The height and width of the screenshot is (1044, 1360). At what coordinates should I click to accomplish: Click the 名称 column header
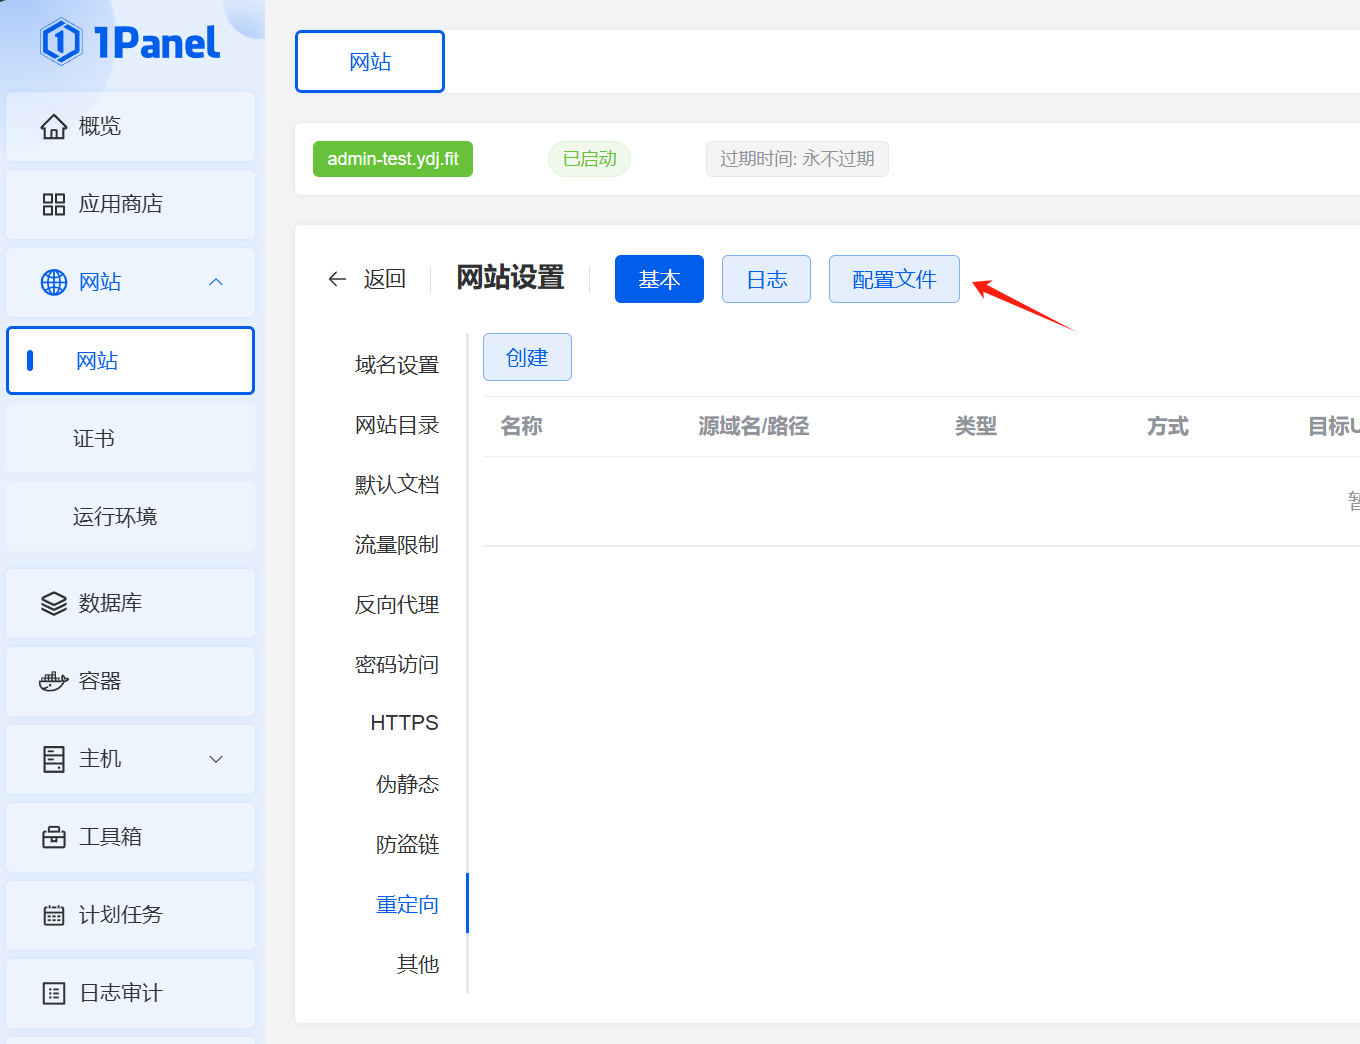(521, 426)
